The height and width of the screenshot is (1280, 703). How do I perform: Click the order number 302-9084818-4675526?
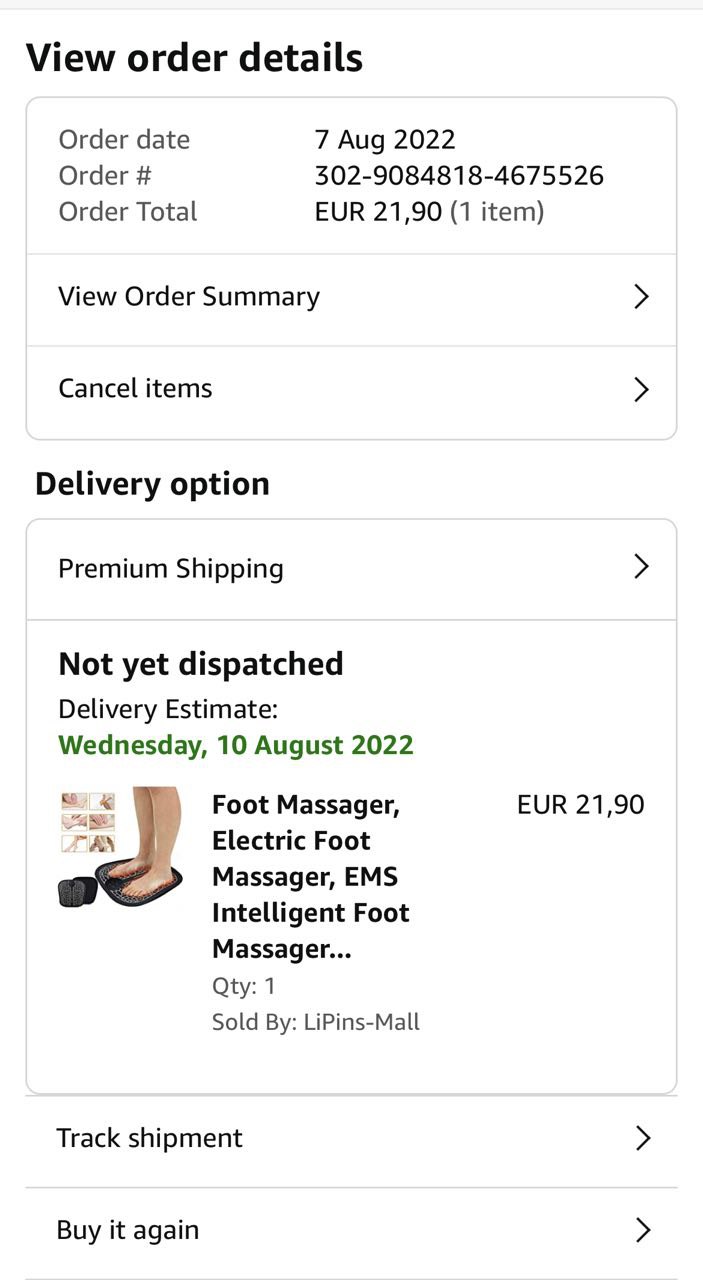coord(459,176)
